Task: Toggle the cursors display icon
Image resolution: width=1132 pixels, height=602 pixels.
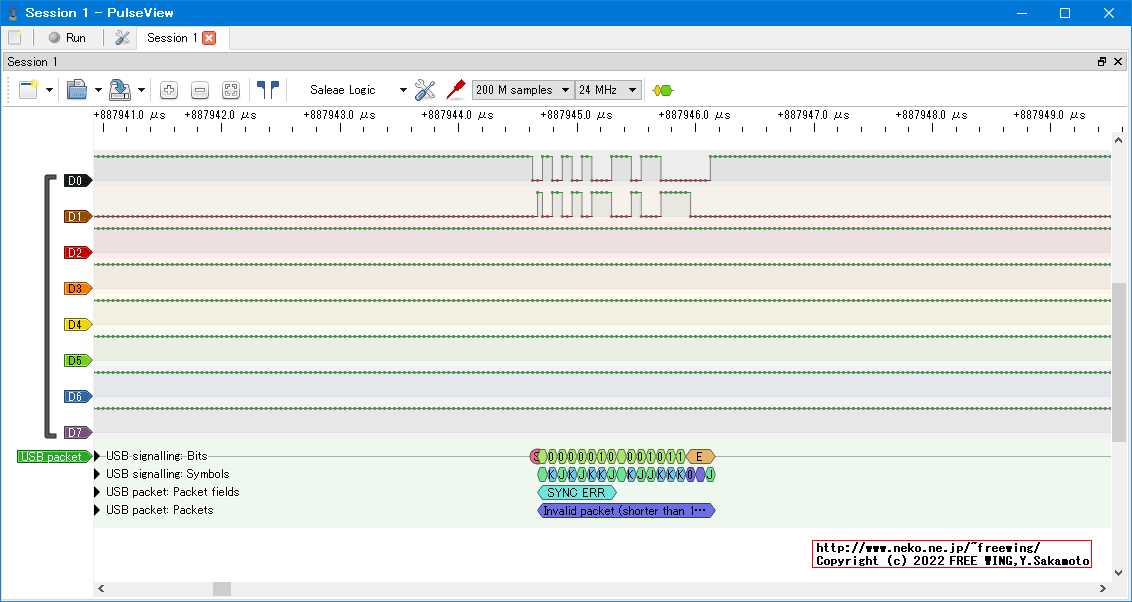Action: click(267, 89)
